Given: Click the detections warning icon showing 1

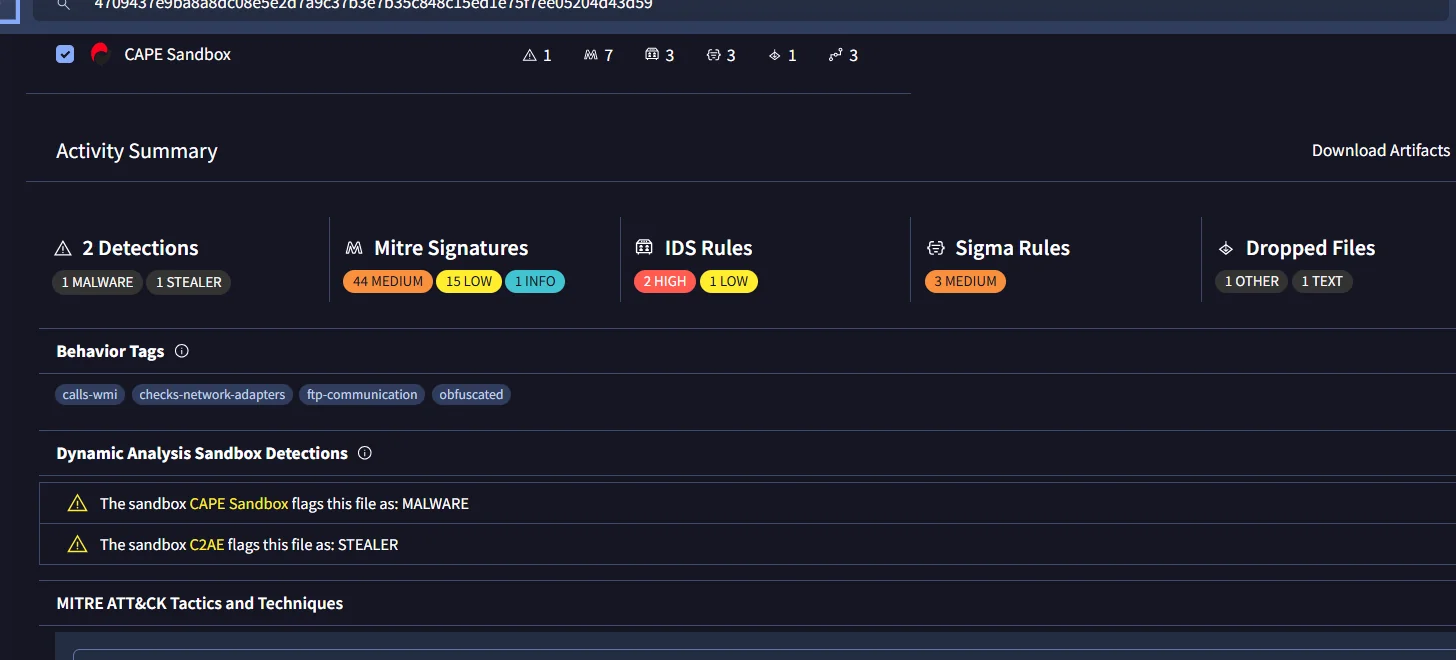Looking at the screenshot, I should (x=530, y=55).
